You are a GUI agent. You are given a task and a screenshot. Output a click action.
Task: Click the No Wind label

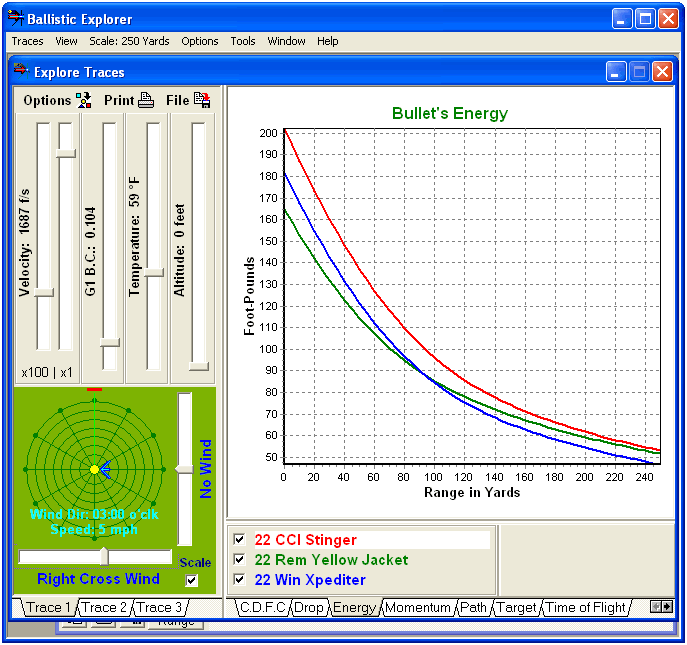(205, 468)
